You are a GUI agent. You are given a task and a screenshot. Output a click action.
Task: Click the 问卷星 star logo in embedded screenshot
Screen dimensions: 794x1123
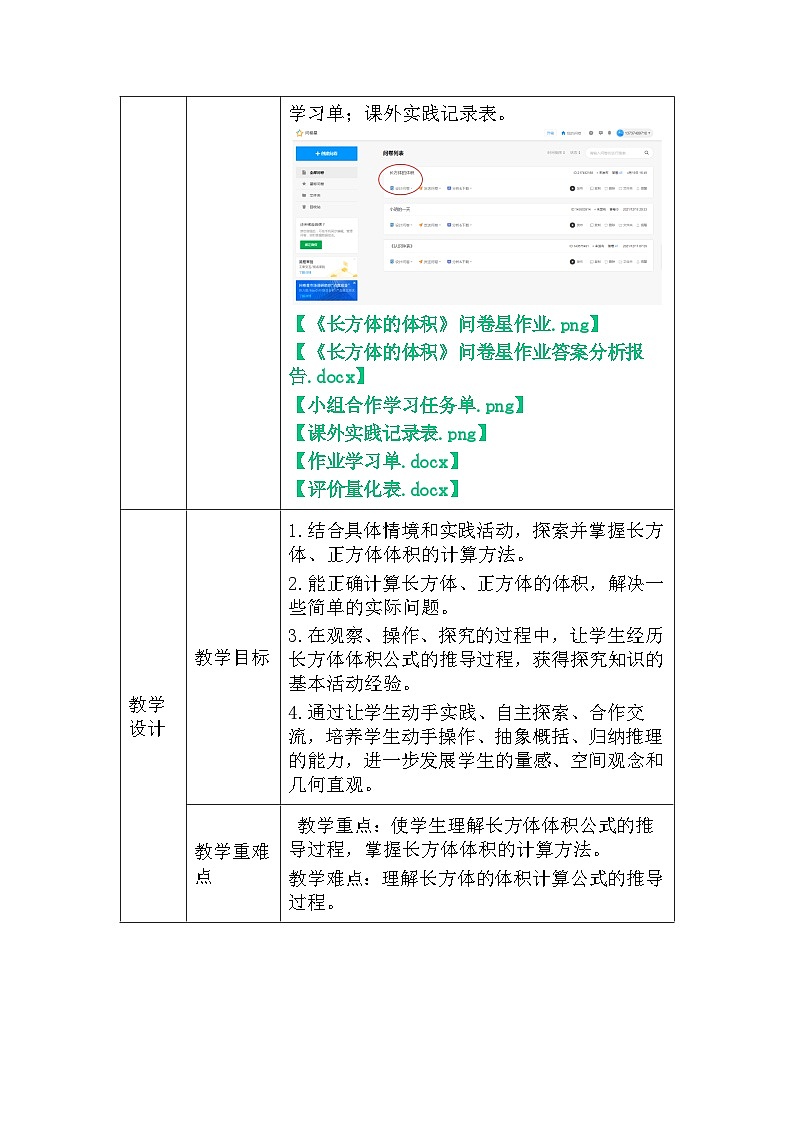pos(299,133)
